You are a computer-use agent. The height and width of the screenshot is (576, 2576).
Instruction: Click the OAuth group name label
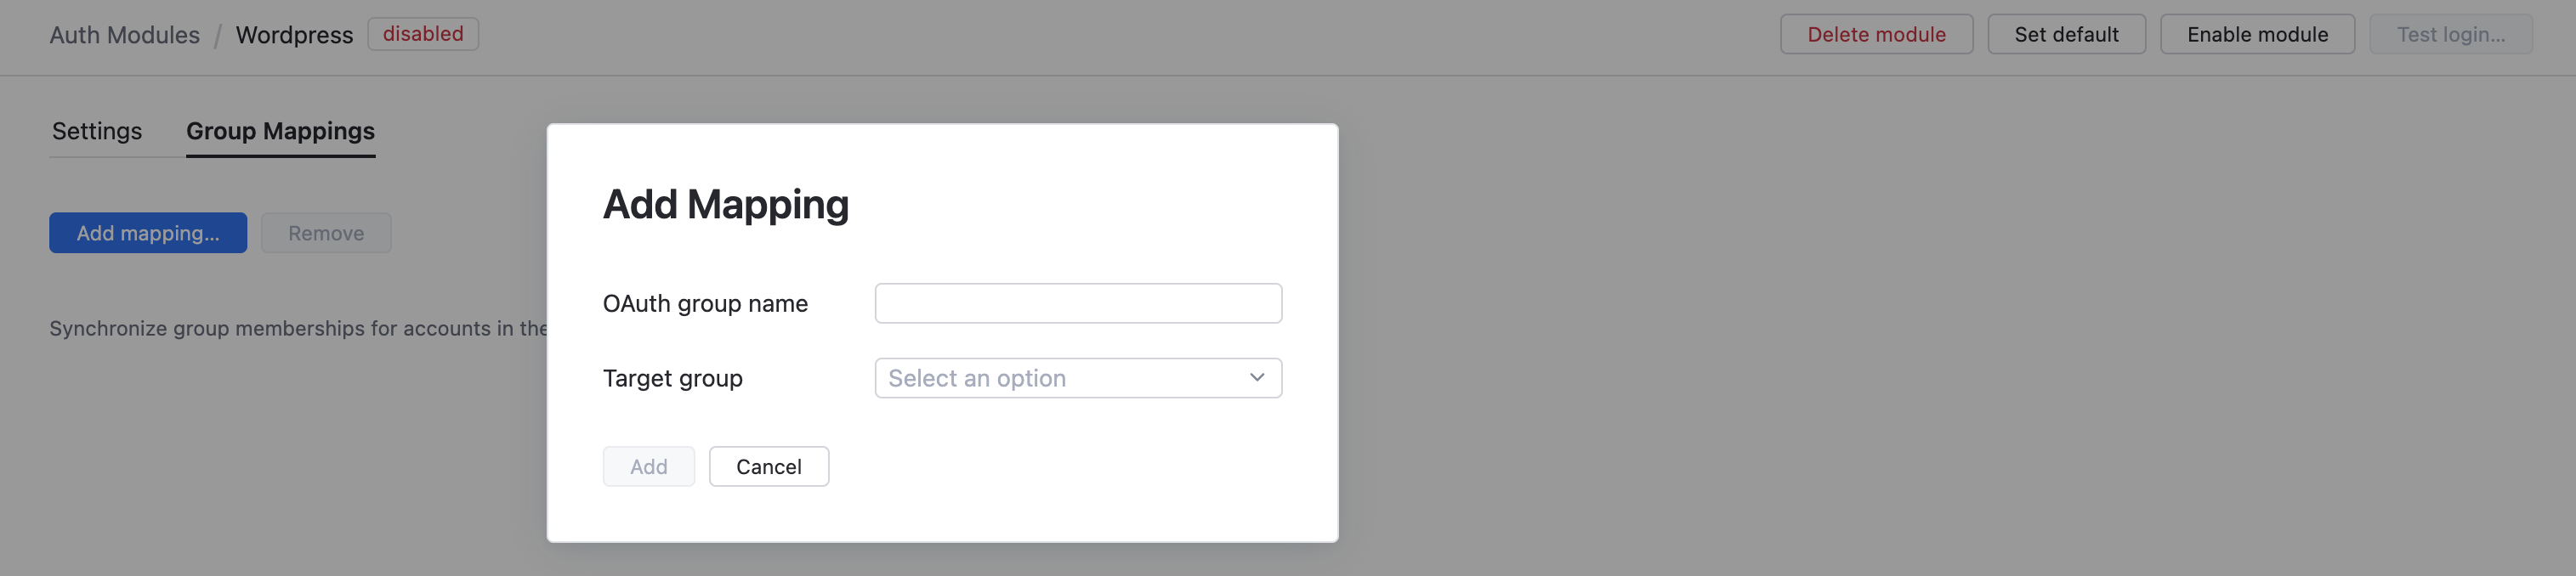(705, 303)
